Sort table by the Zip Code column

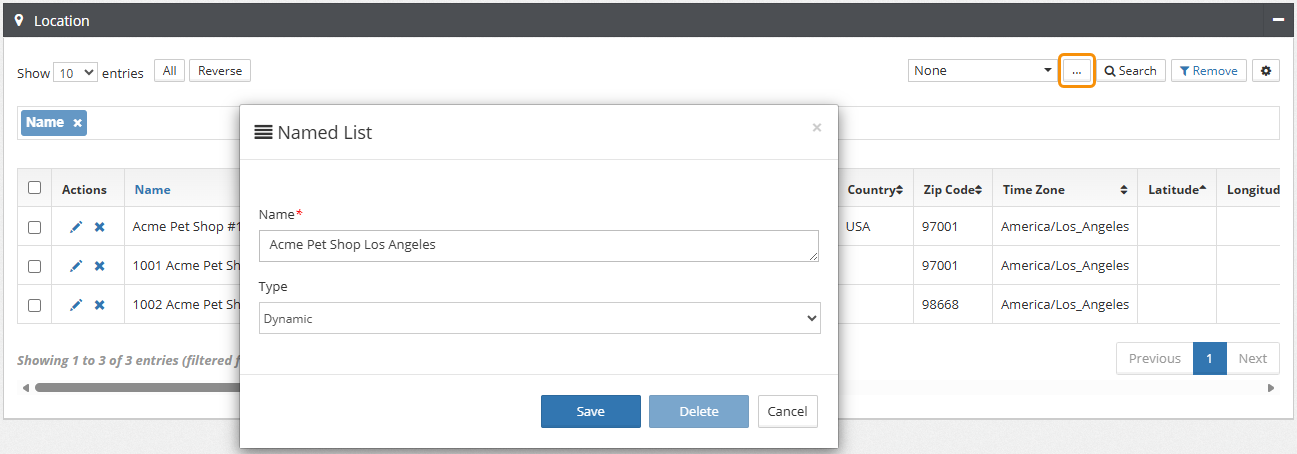(951, 189)
